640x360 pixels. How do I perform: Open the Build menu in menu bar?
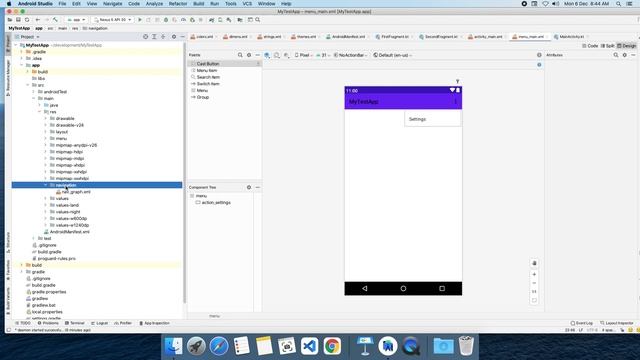pos(199,4)
